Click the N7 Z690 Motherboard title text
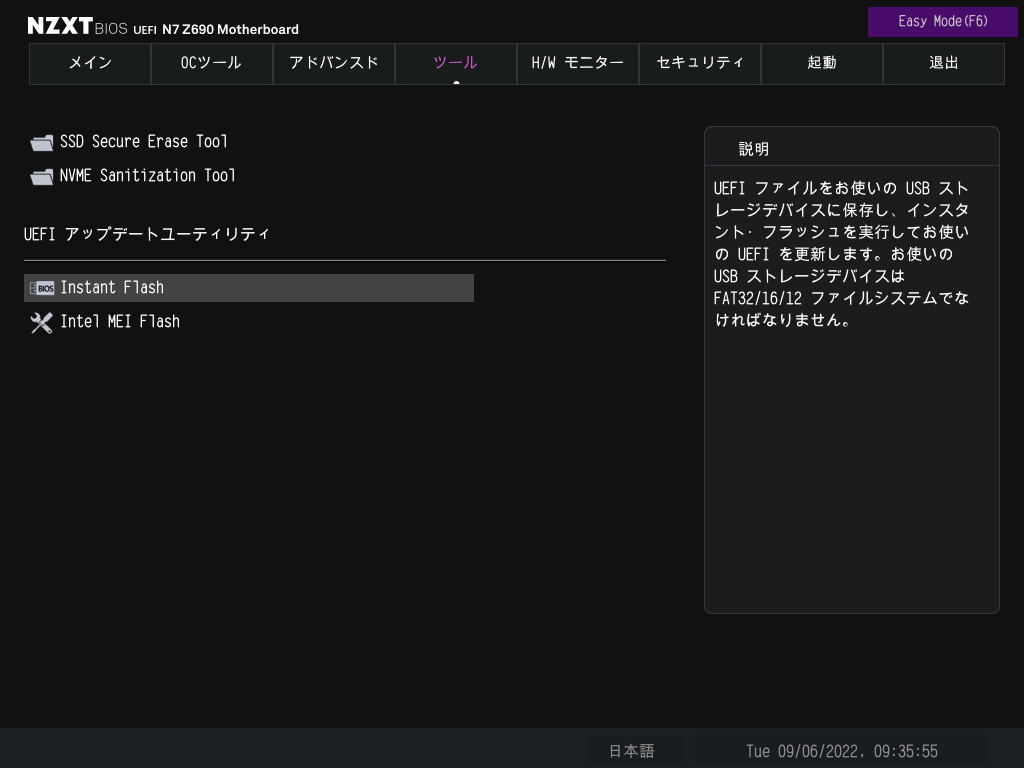1024x768 pixels. (x=231, y=29)
